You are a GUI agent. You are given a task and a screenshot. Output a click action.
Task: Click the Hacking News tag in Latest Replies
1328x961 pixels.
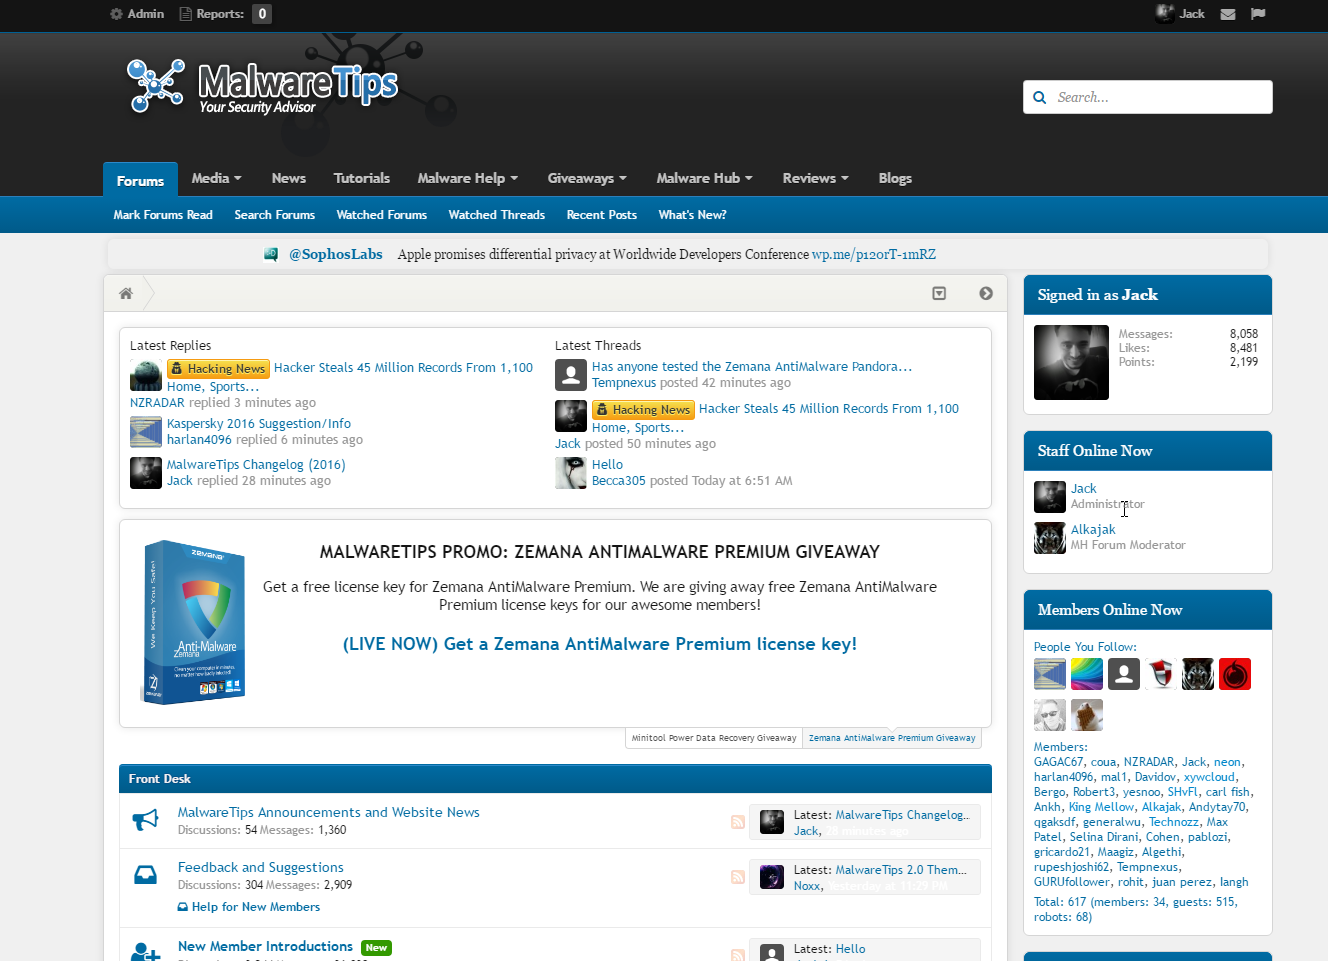pos(218,369)
